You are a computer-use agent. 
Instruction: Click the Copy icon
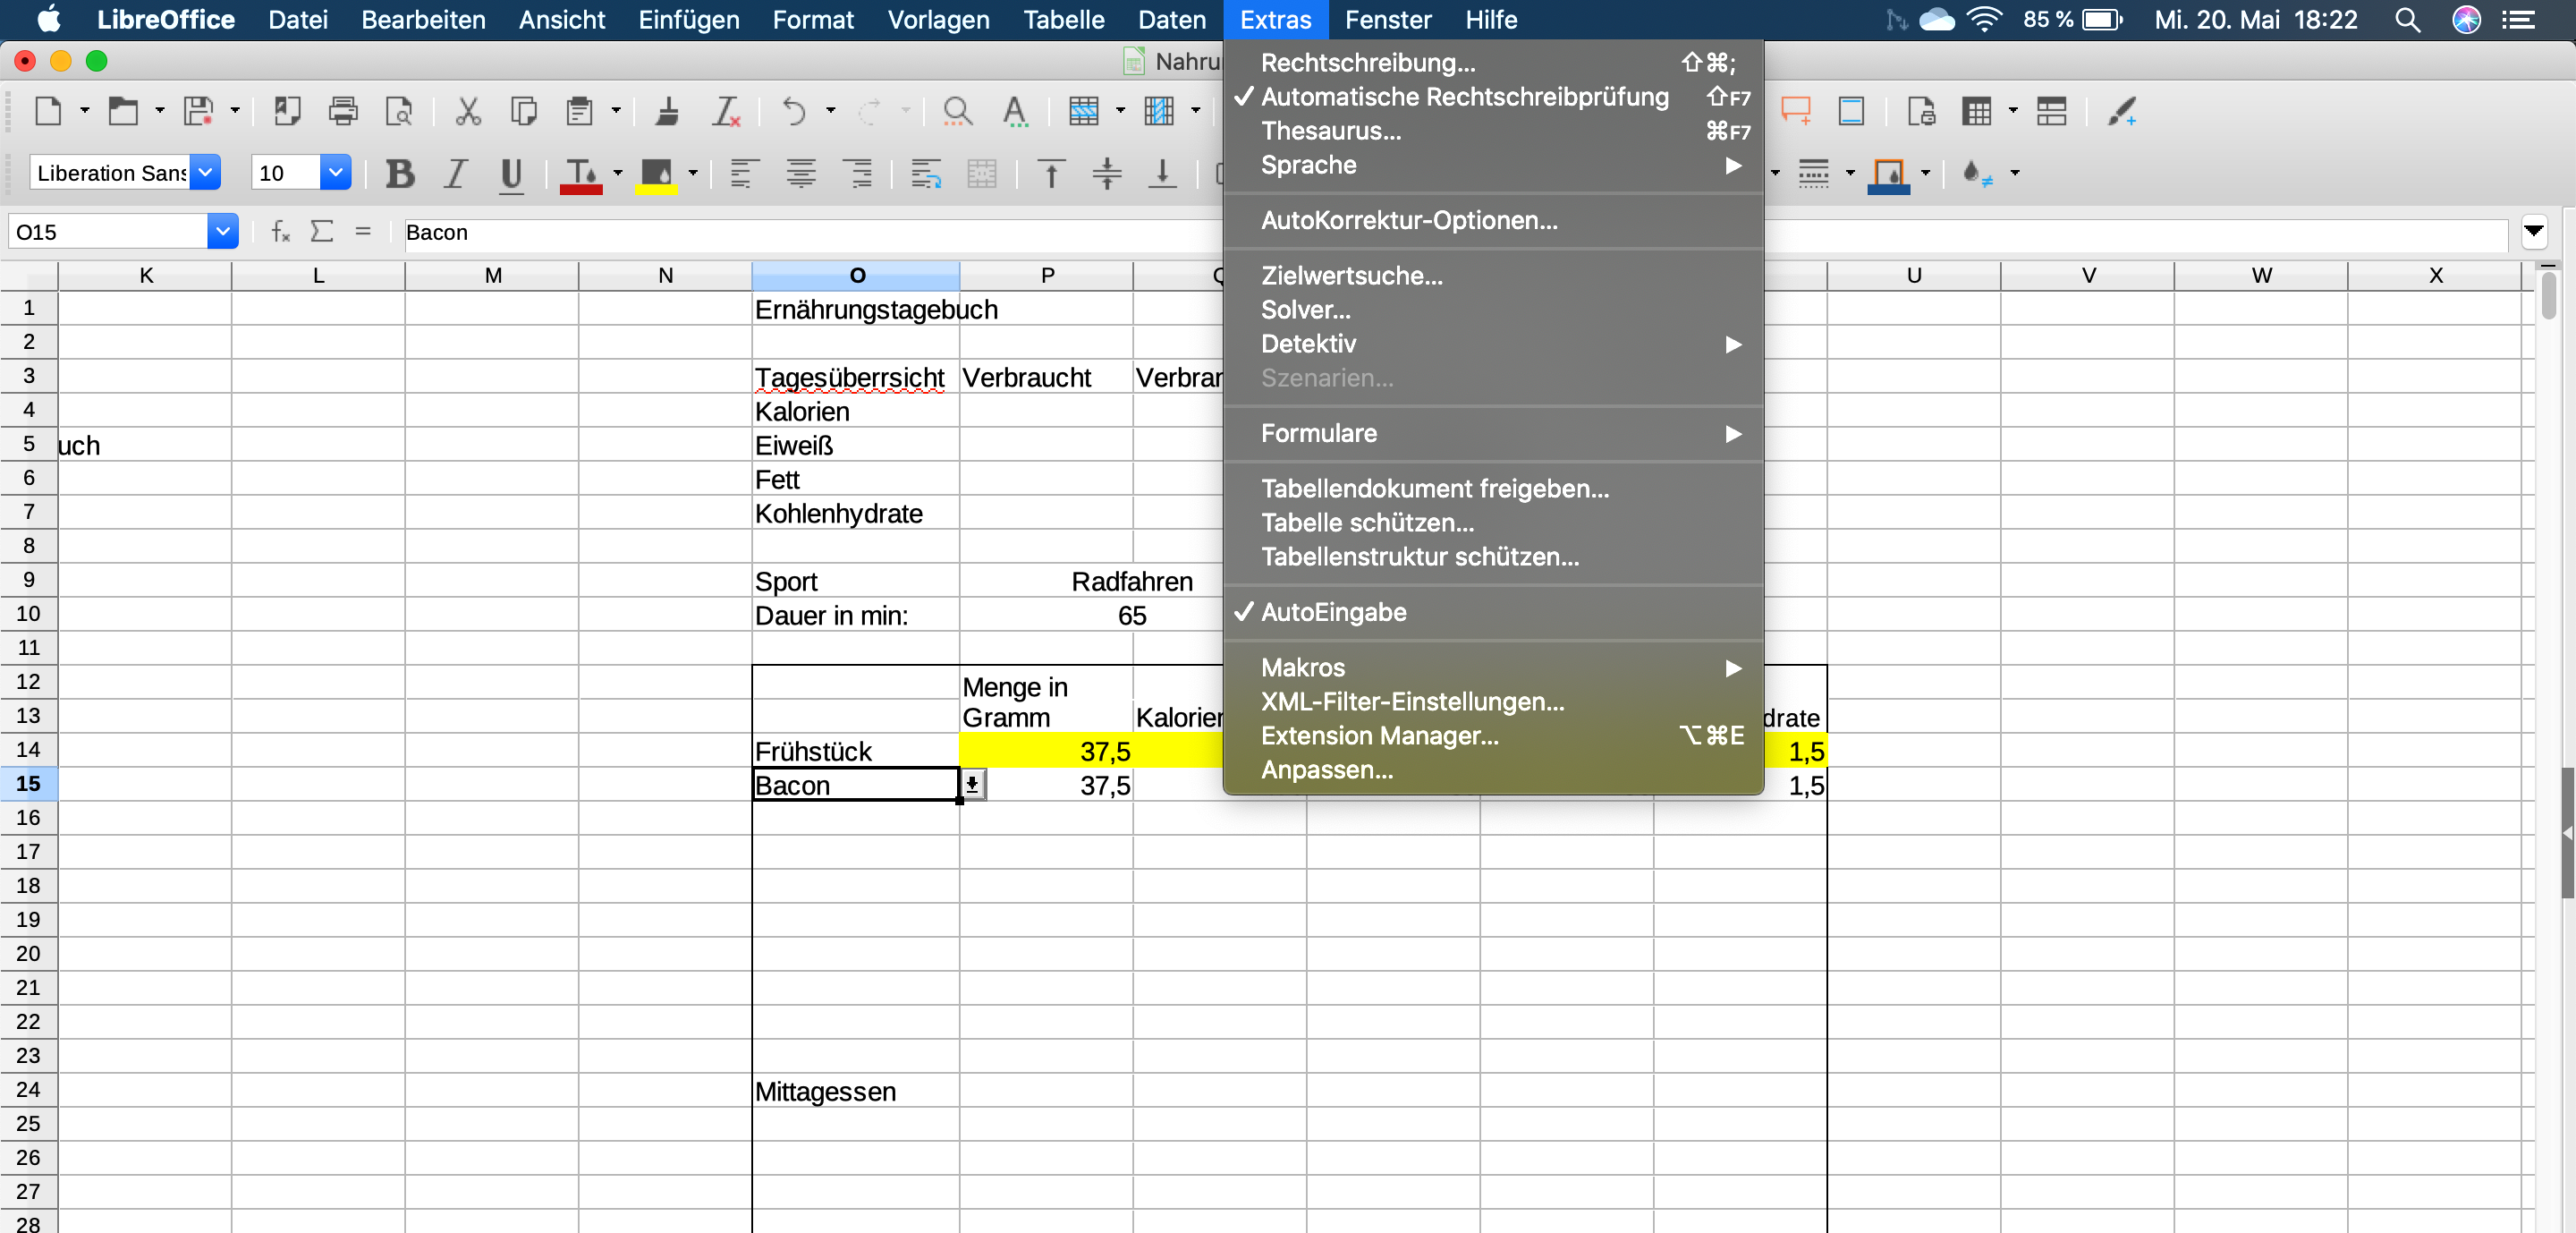click(x=523, y=111)
